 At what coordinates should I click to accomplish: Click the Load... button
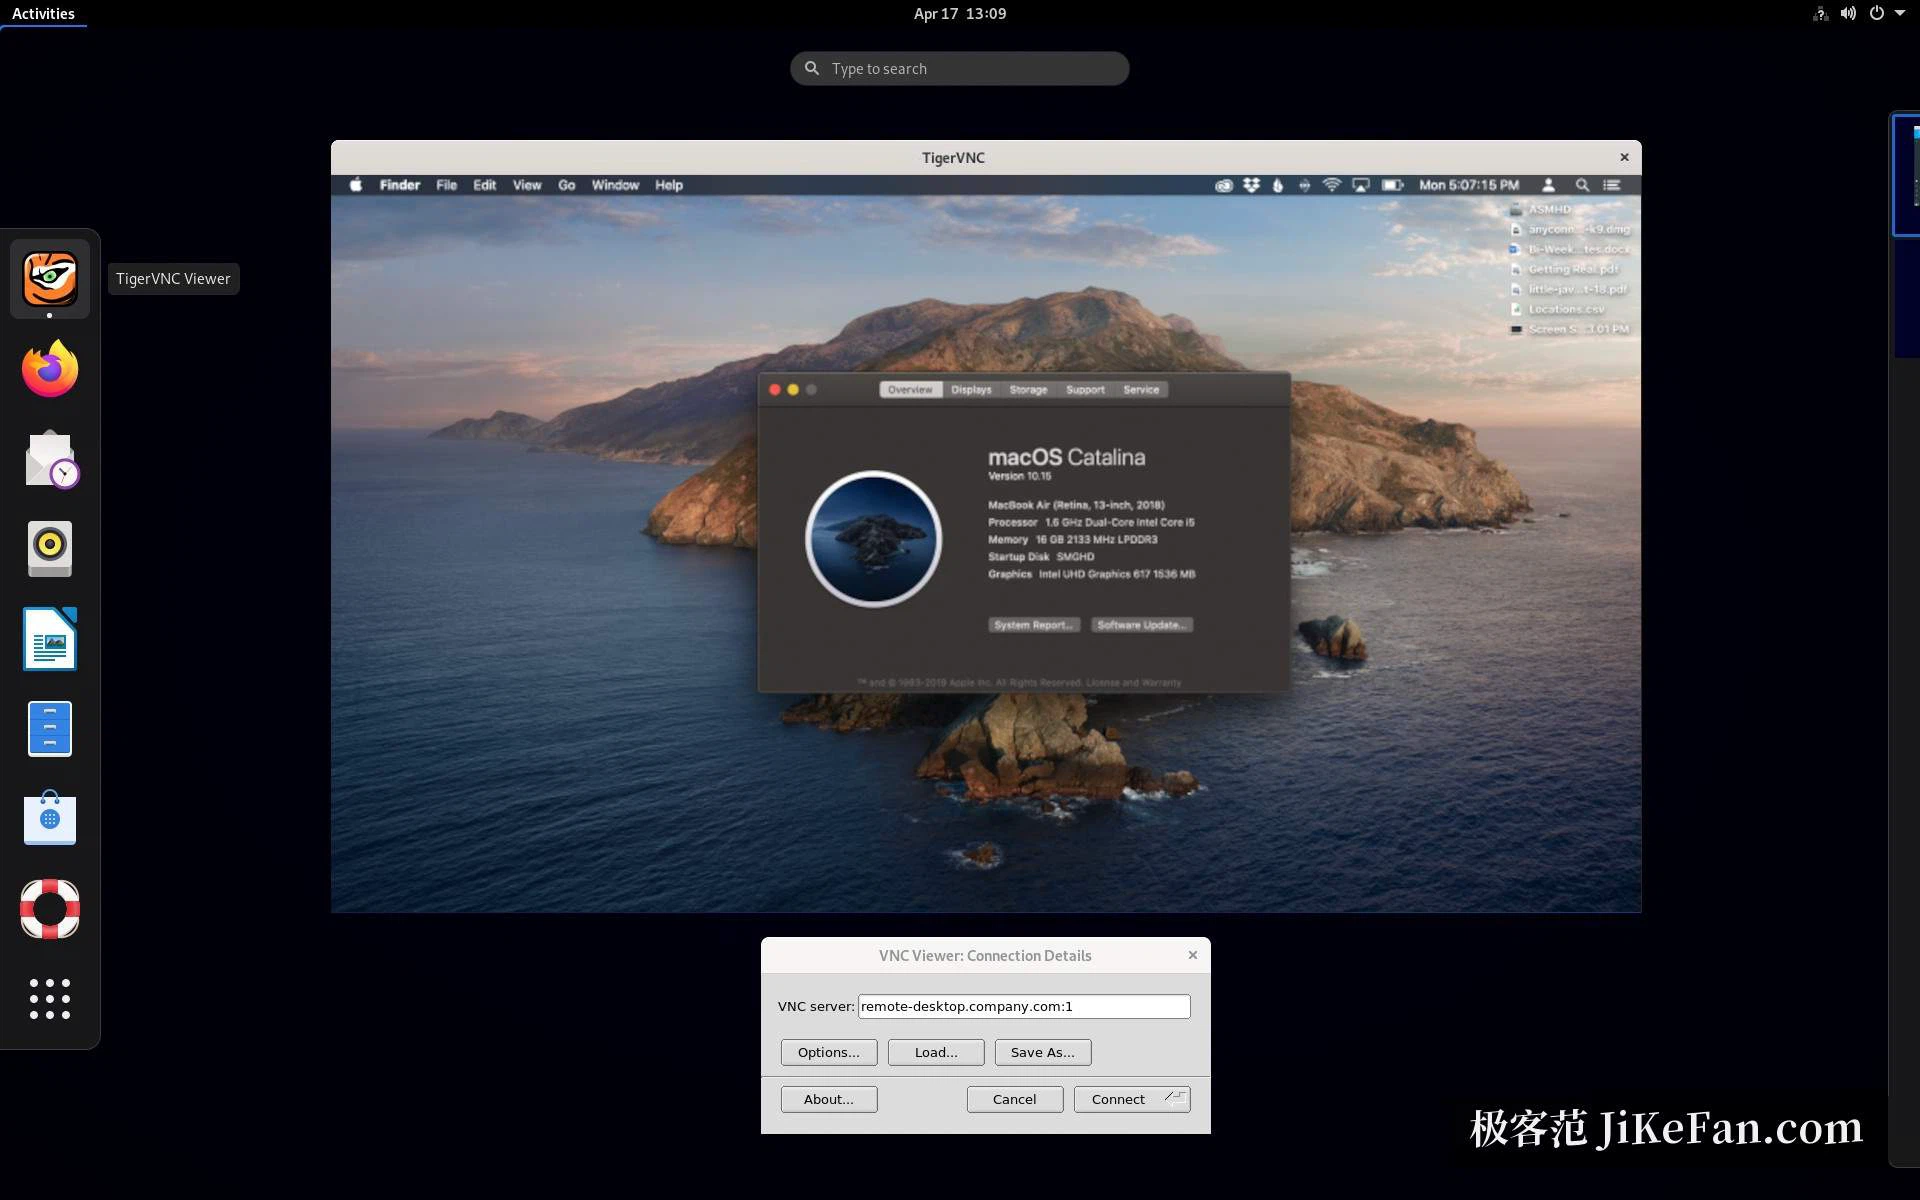(x=936, y=1052)
